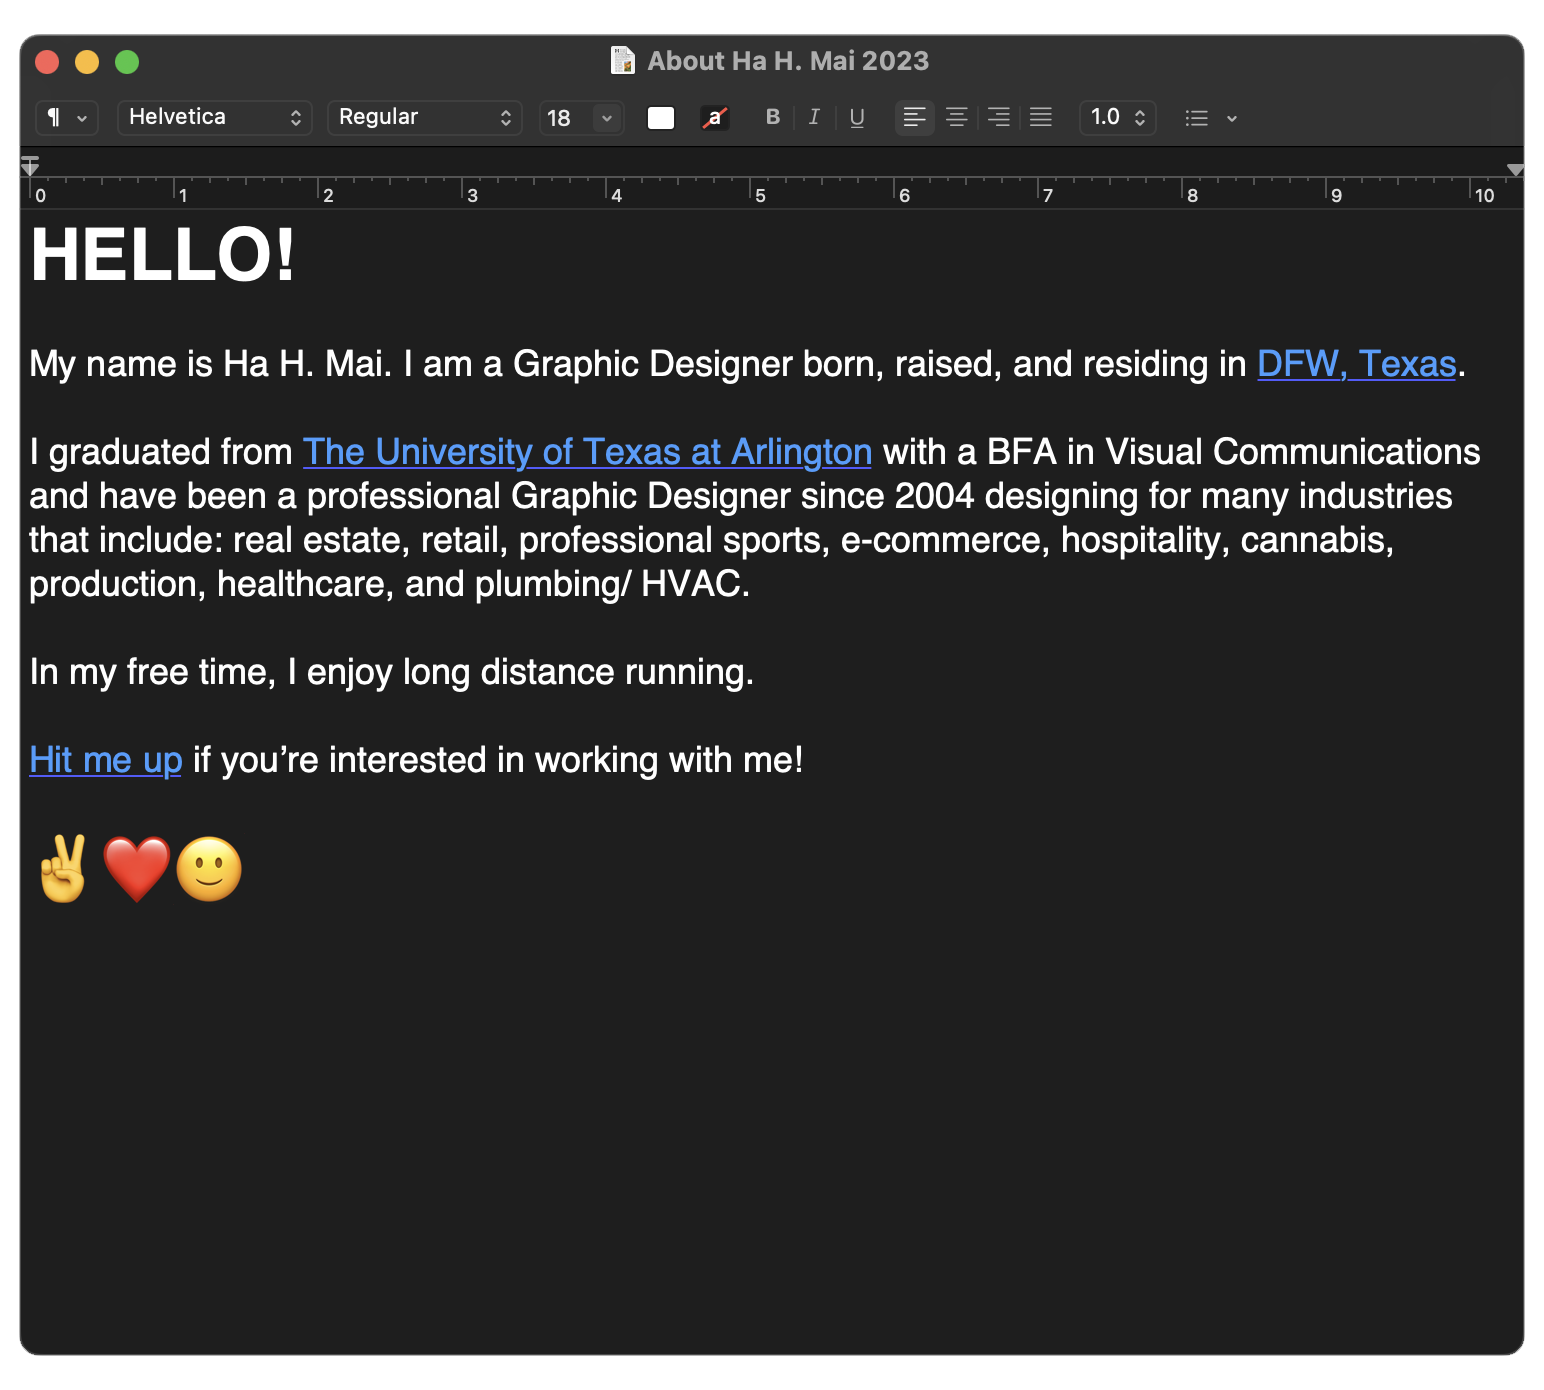This screenshot has width=1544, height=1390.
Task: Click the document proxy icon in title bar
Action: pyautogui.click(x=622, y=61)
